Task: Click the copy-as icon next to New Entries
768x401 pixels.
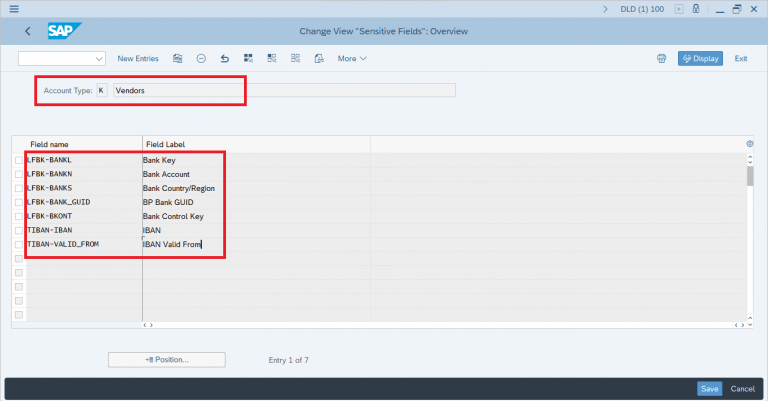Action: [178, 58]
